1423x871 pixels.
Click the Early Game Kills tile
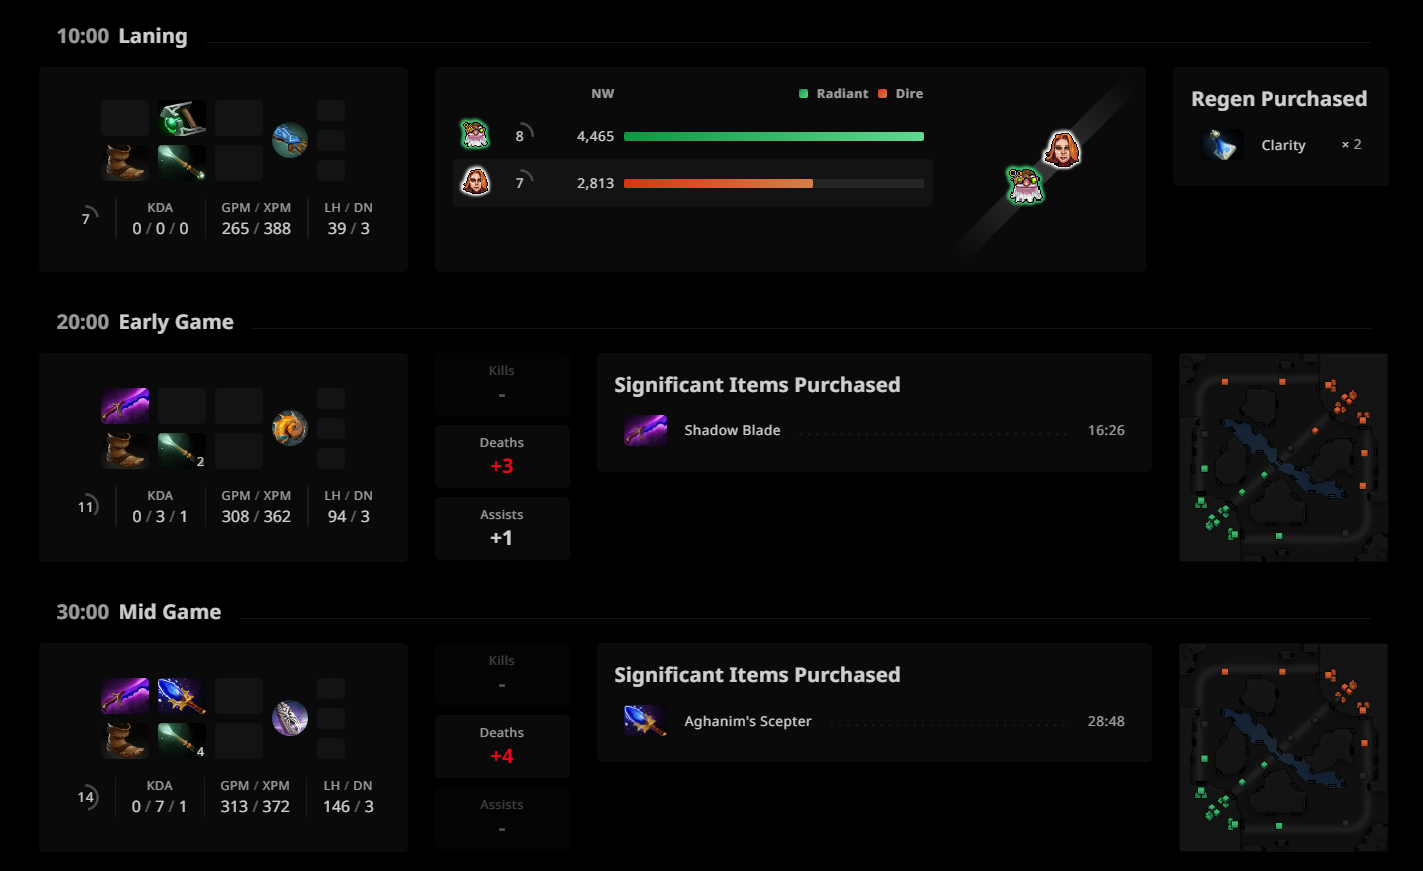pyautogui.click(x=502, y=384)
